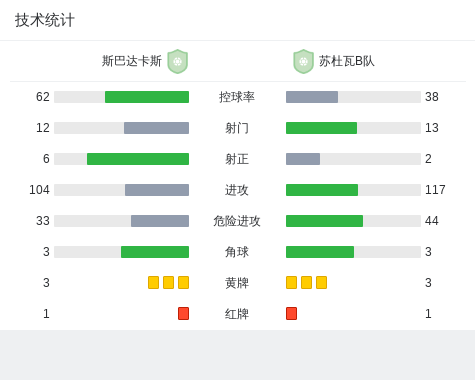Click 苏杜瓦B队 gray possession bar 38
Image resolution: width=475 pixels, height=380 pixels.
312,97
